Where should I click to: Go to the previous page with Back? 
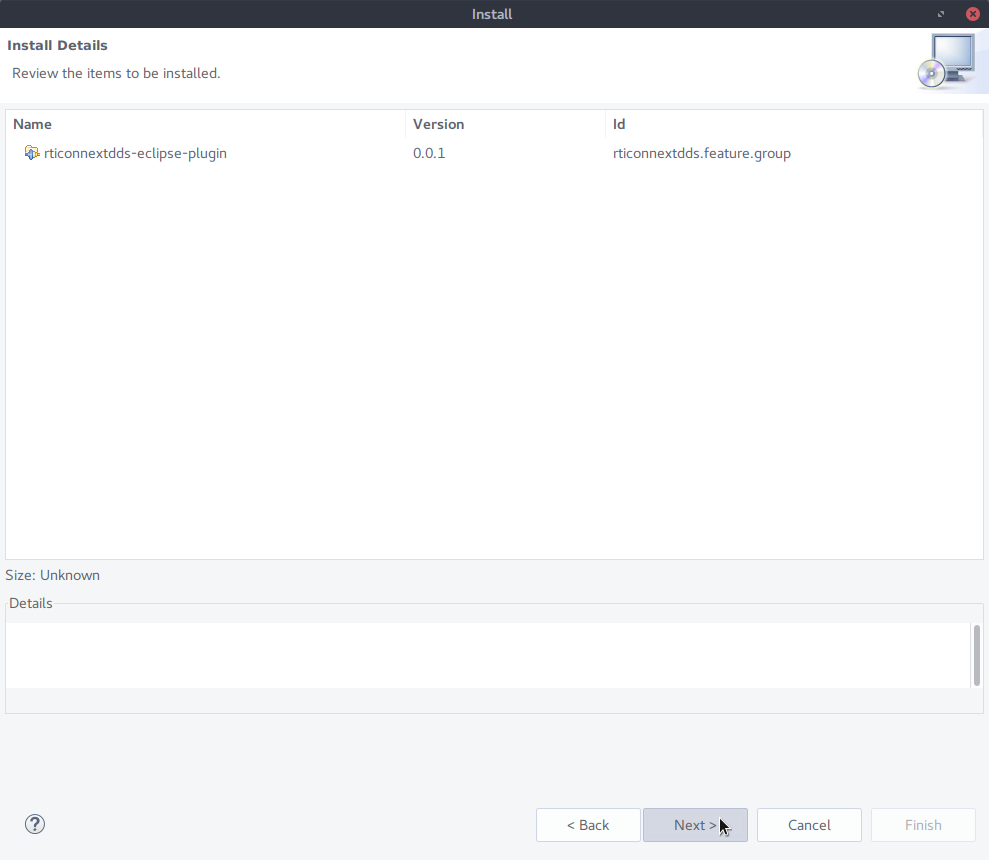[588, 825]
